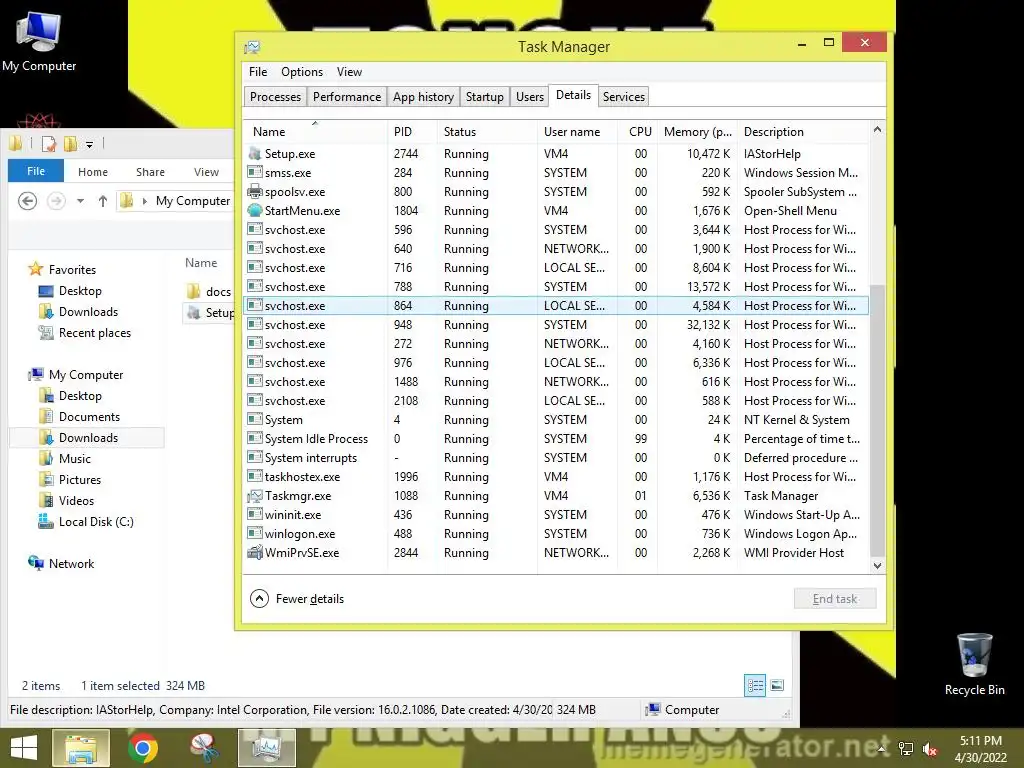
Task: Switch Explorer to large icons view
Action: 777,685
